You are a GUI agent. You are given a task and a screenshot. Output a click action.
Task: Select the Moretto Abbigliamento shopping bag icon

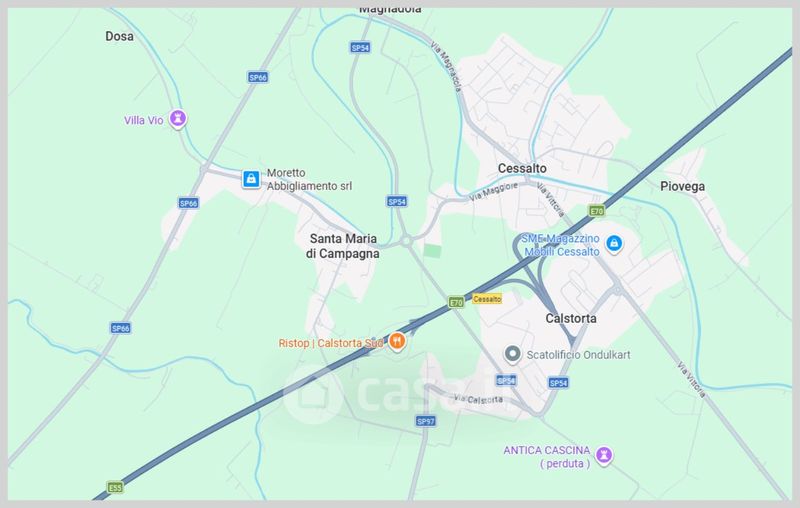click(x=251, y=179)
